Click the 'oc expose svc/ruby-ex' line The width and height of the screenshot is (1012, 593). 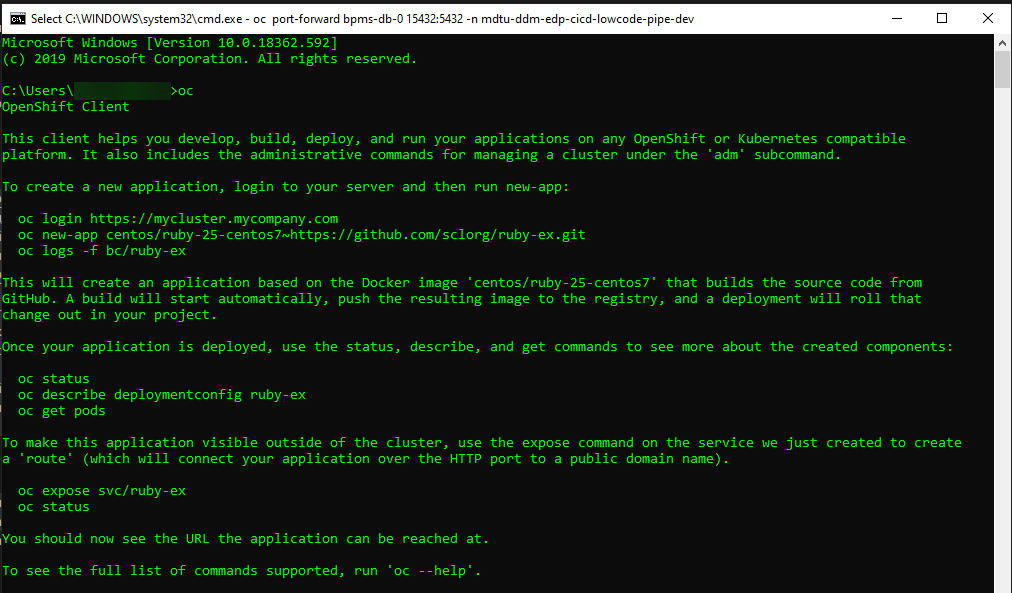pos(102,490)
